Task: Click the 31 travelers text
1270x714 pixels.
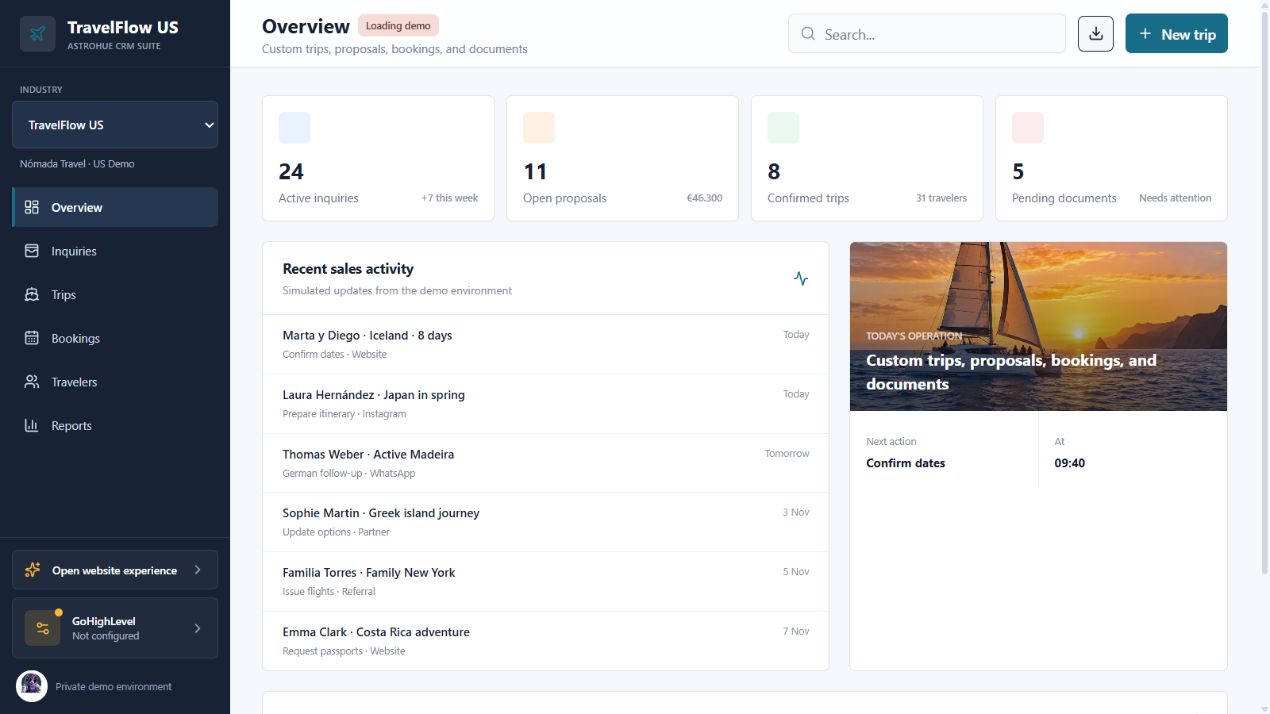Action: (941, 198)
